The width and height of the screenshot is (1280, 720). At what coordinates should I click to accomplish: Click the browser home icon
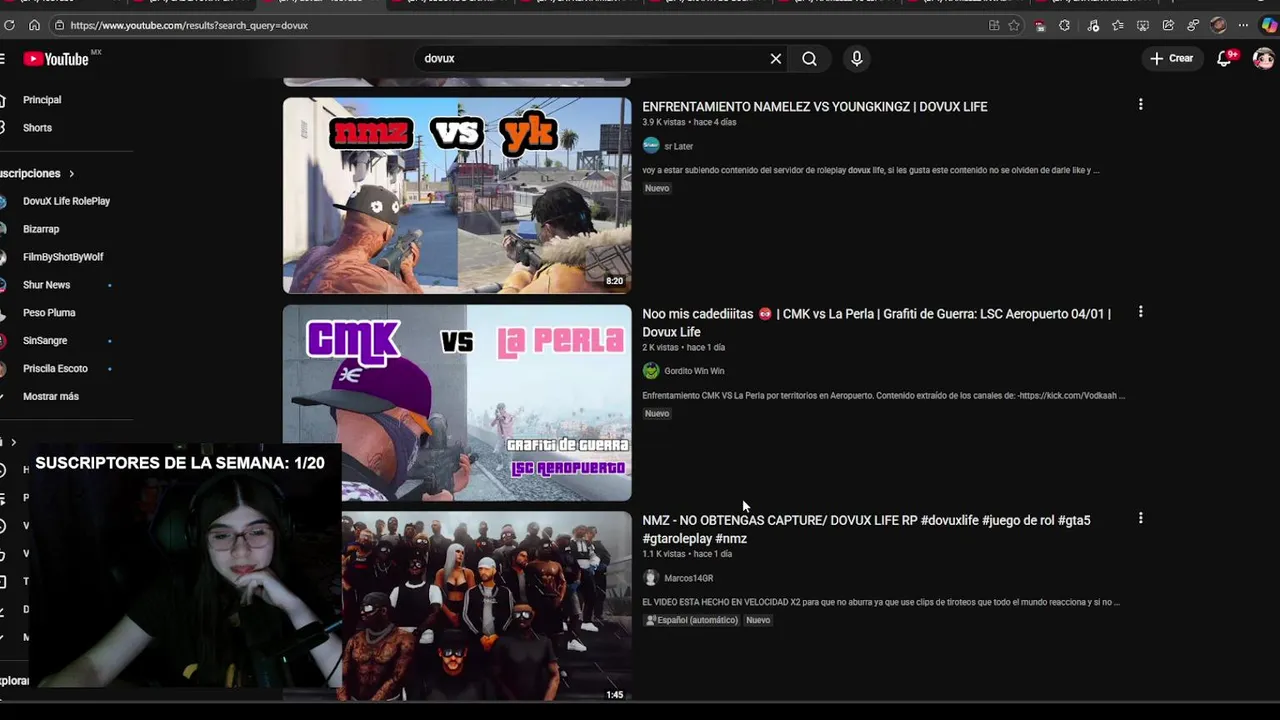click(x=34, y=25)
